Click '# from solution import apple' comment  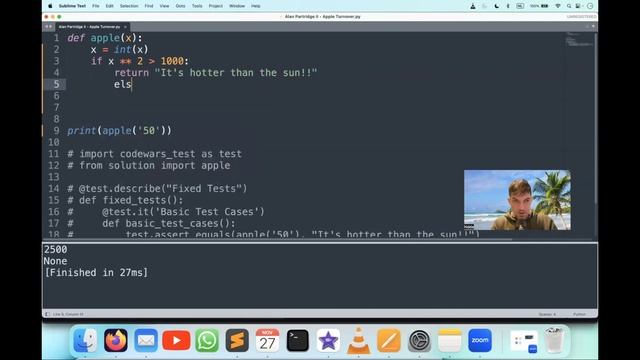pos(149,165)
